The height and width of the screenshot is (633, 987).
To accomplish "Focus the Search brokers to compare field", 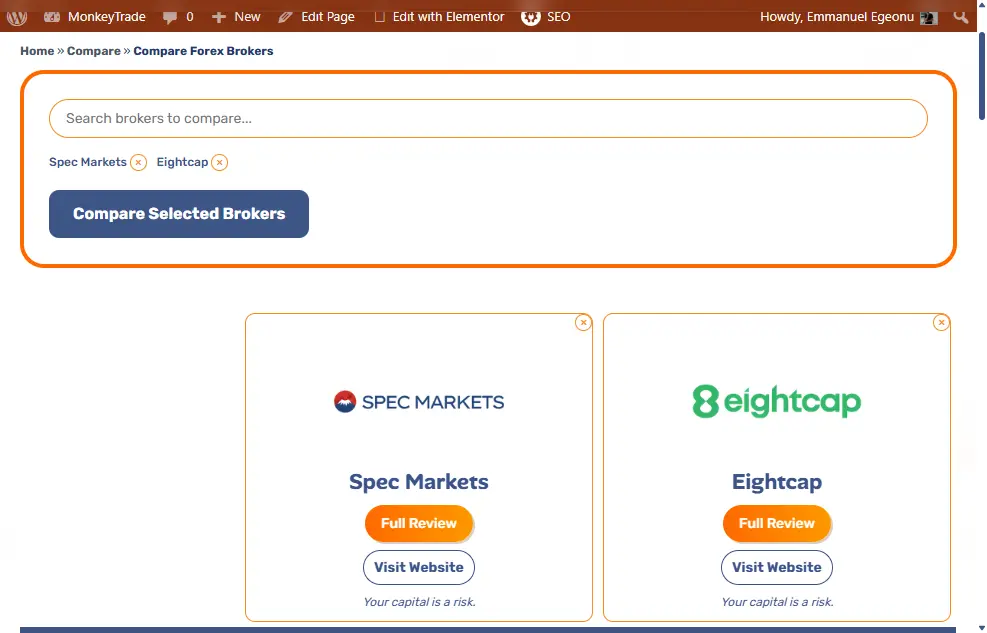I will pos(488,118).
